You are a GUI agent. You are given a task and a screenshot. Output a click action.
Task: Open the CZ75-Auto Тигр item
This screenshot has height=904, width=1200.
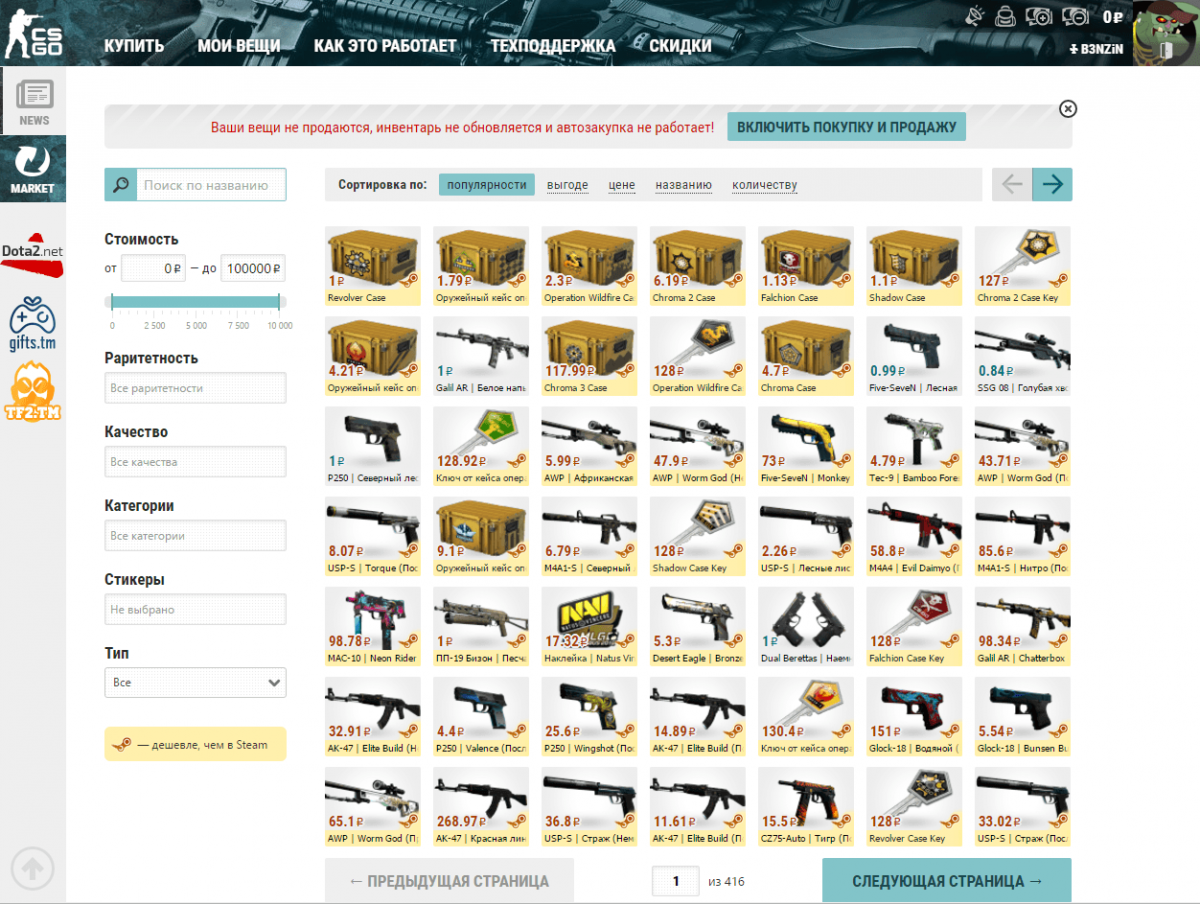(806, 806)
